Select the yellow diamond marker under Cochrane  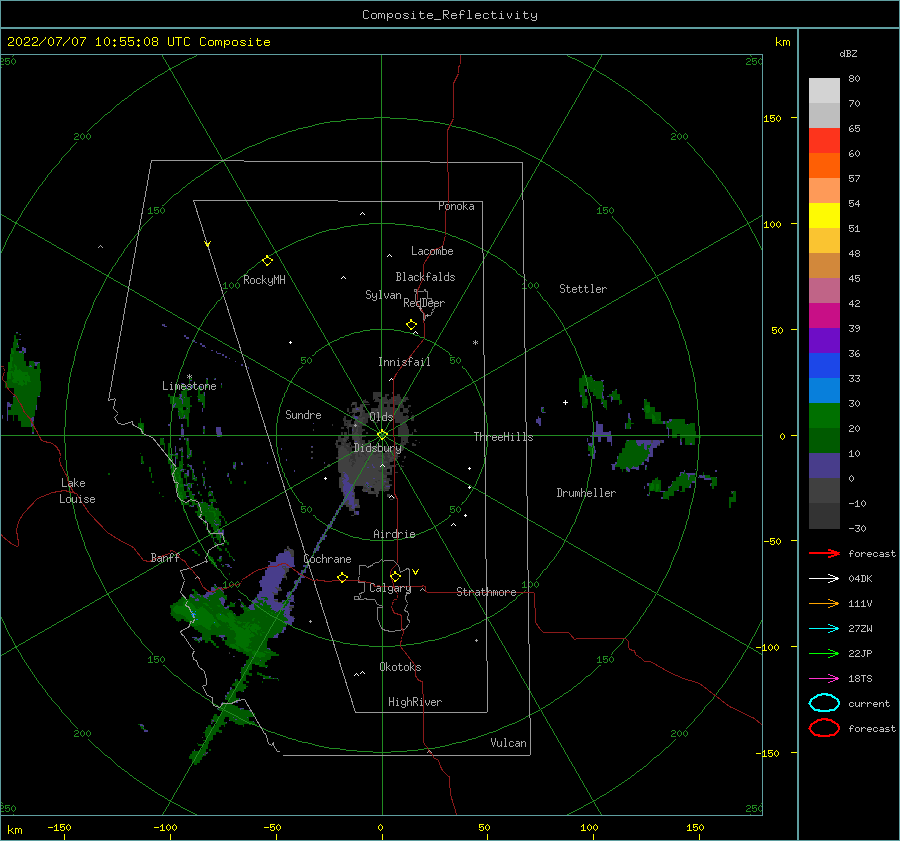click(342, 577)
